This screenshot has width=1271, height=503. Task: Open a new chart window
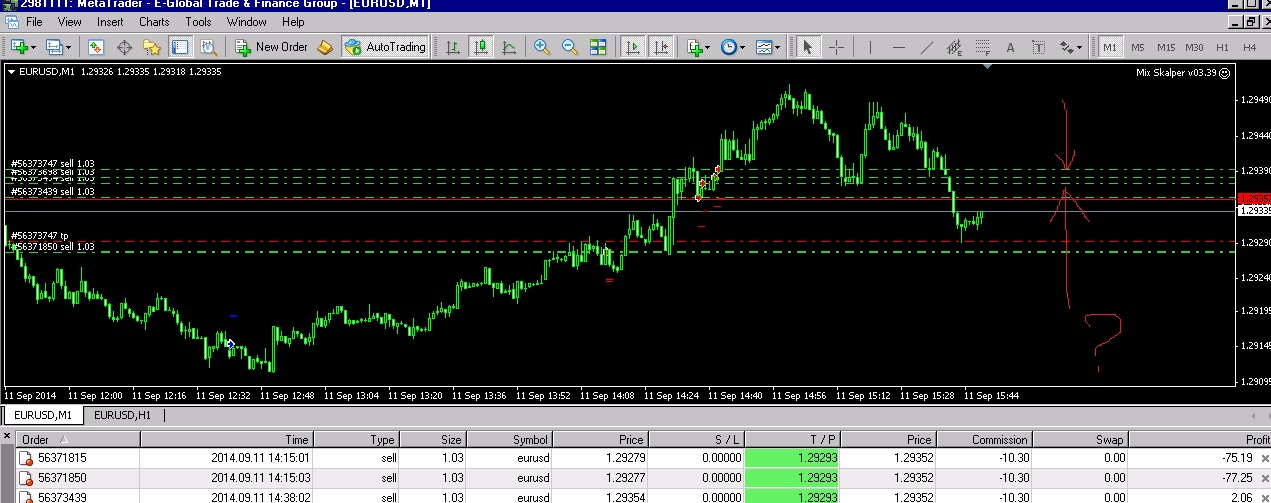19,46
